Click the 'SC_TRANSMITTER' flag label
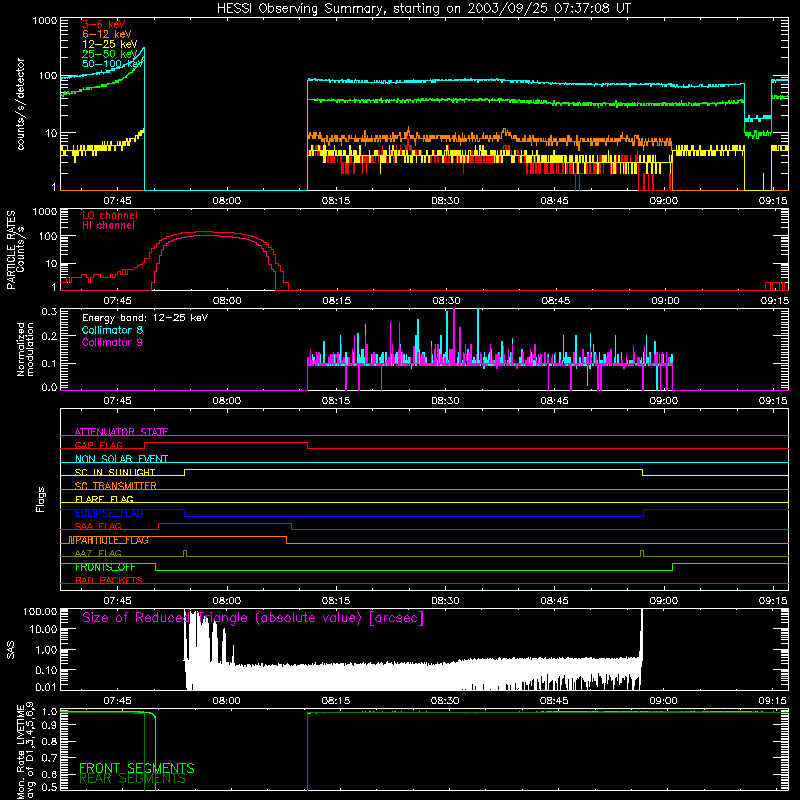 (116, 486)
